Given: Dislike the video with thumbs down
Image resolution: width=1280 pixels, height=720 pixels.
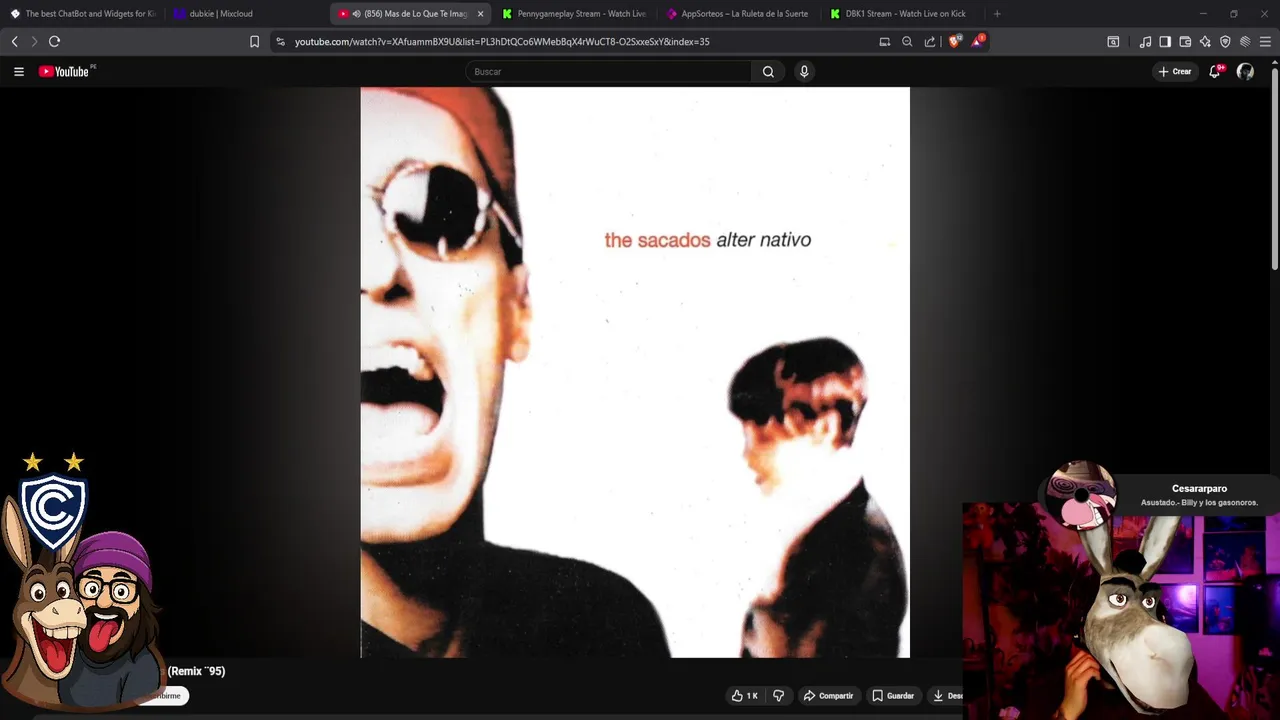Looking at the screenshot, I should coord(779,695).
